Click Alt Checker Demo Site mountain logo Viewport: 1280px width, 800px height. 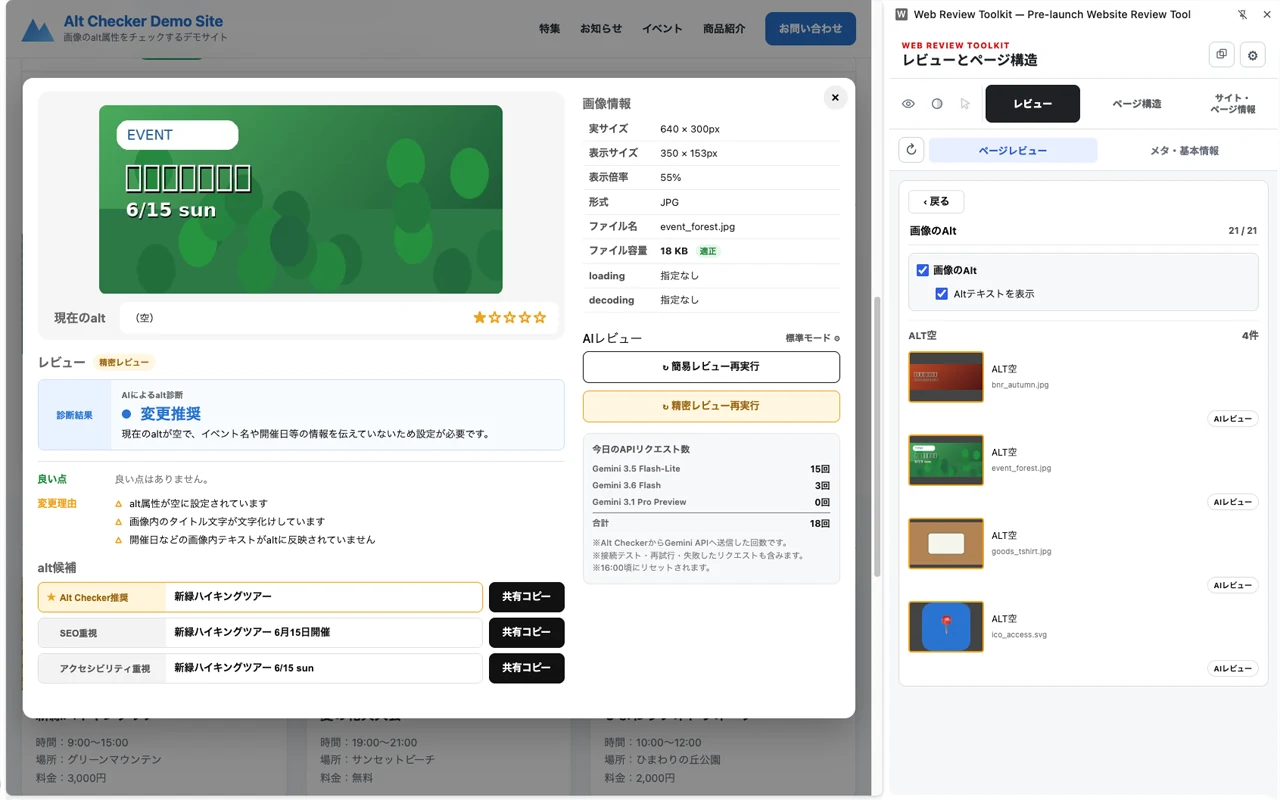pyautogui.click(x=38, y=30)
